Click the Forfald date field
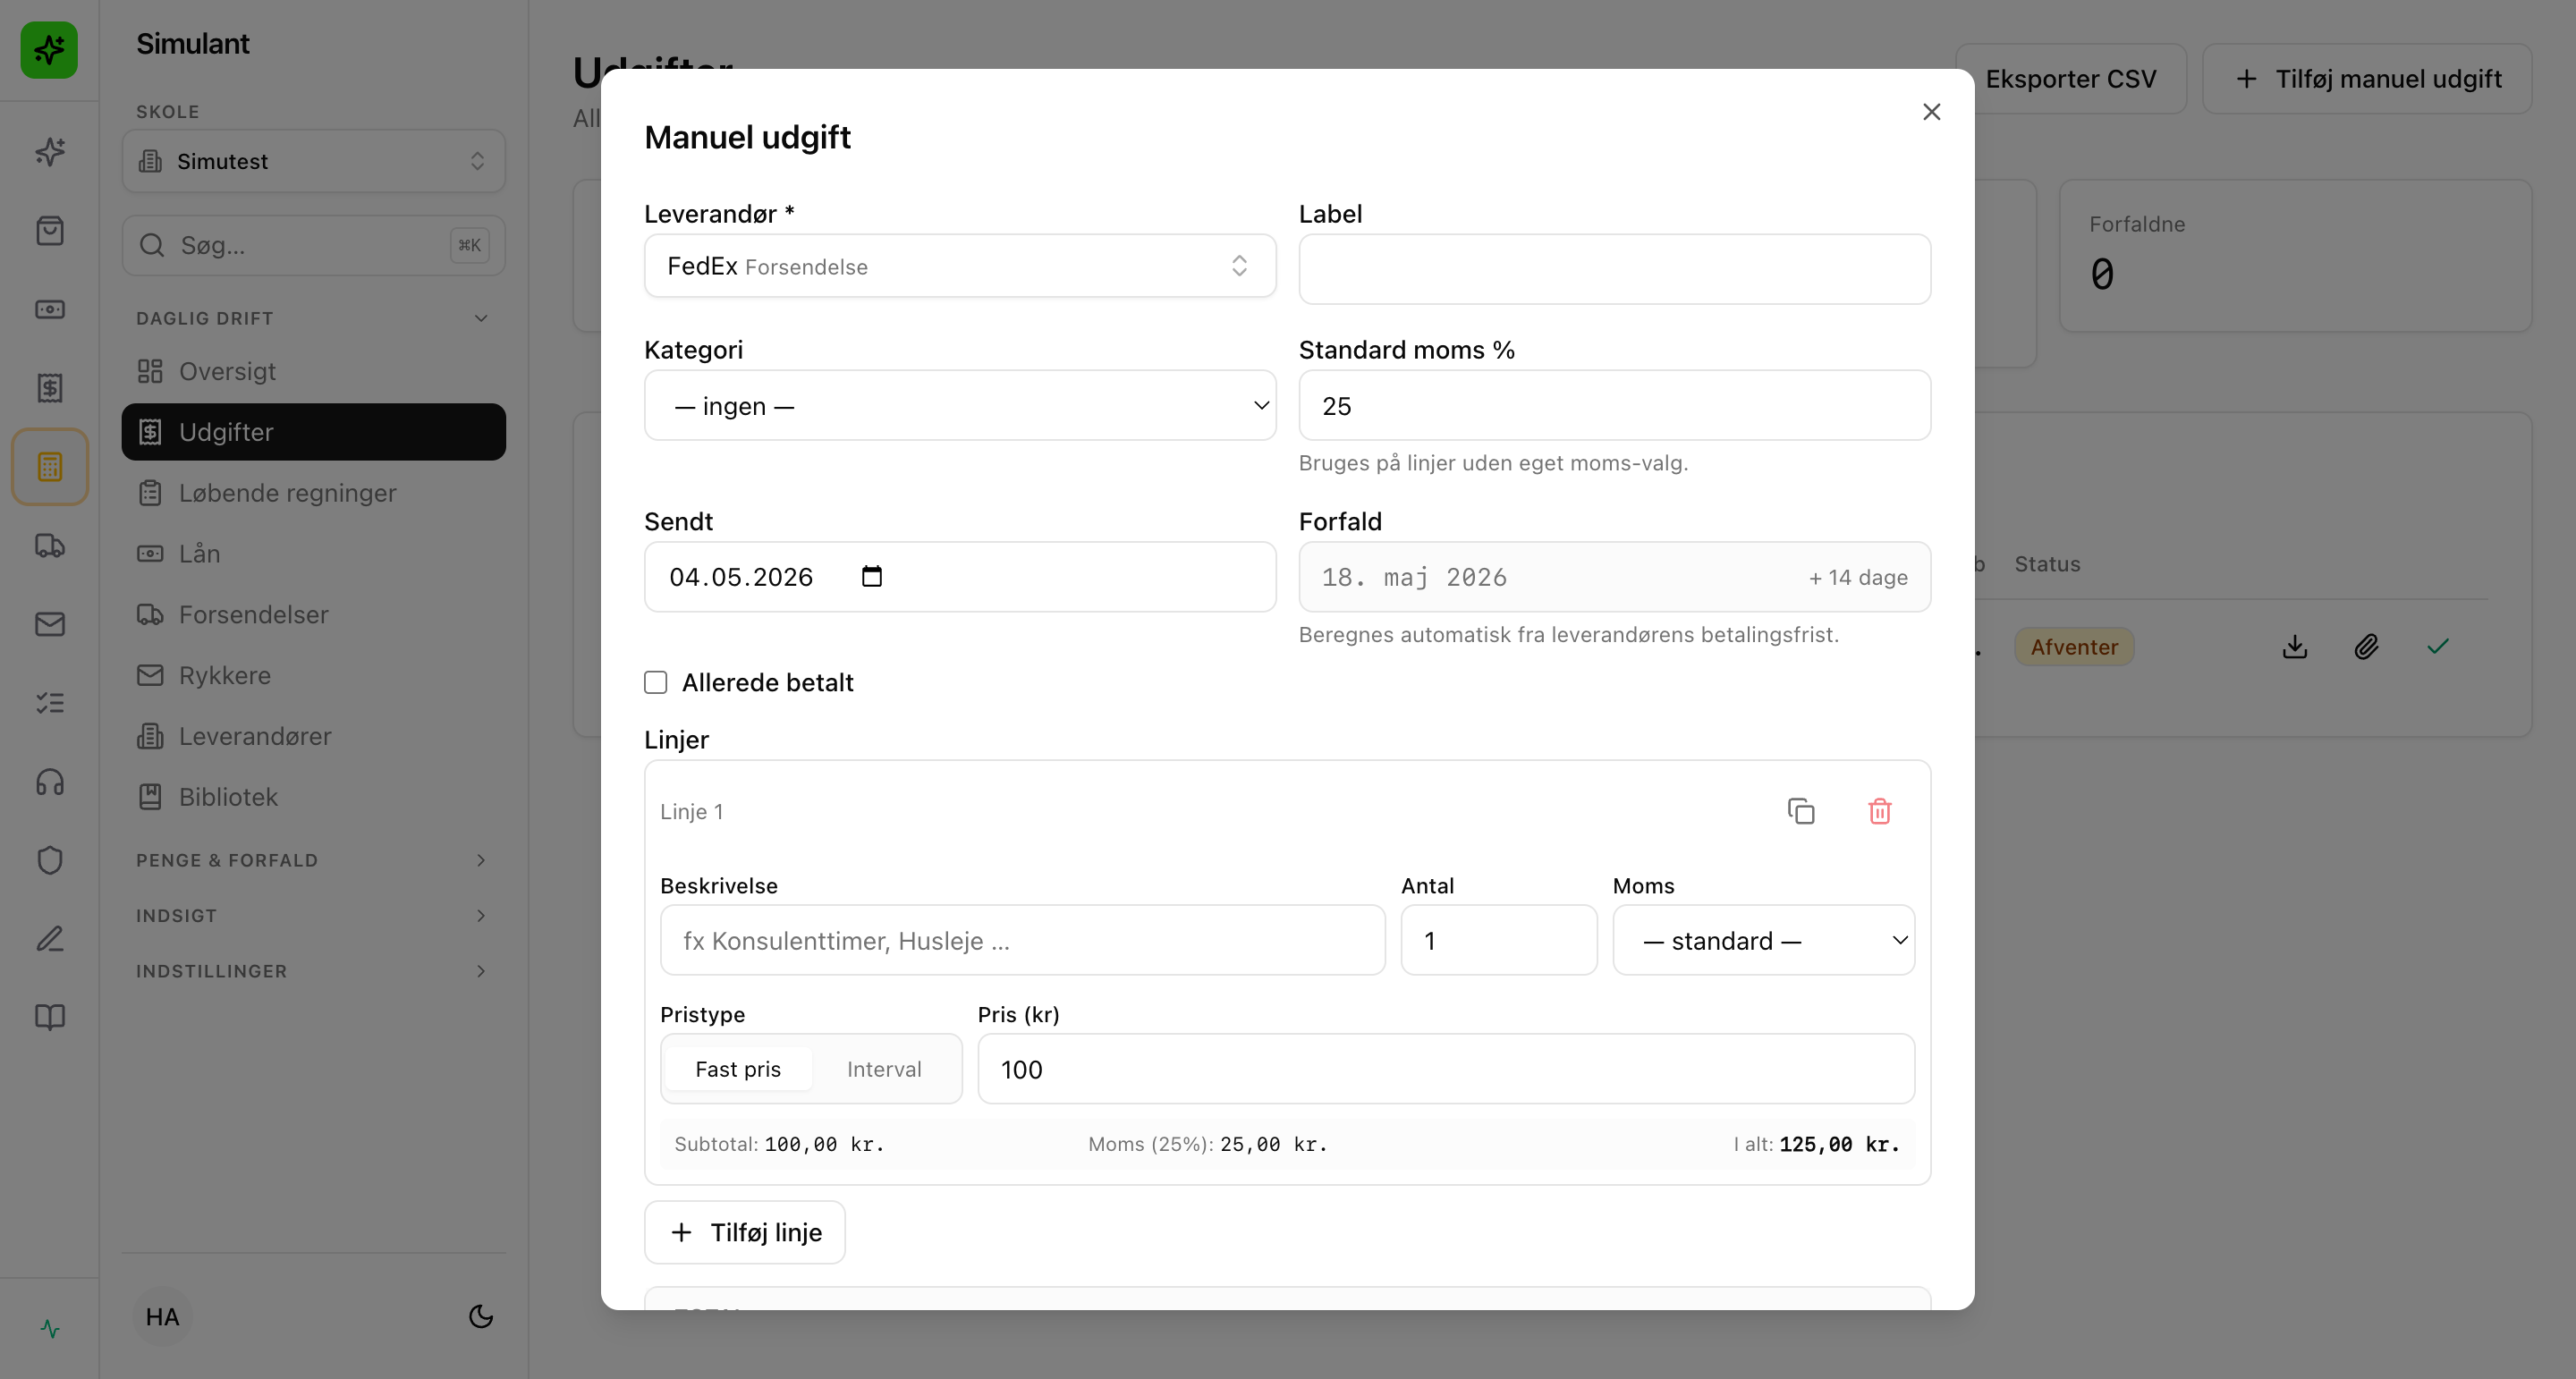This screenshot has width=2576, height=1379. (1614, 577)
